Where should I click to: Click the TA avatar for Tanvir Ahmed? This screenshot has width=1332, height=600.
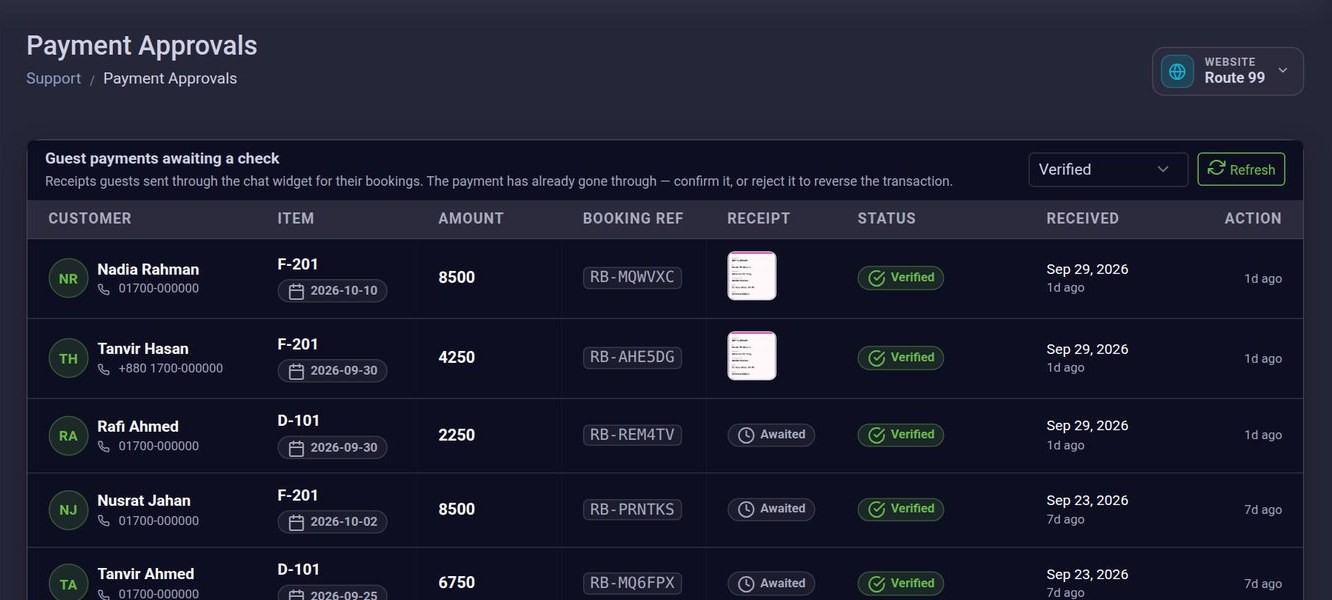(x=68, y=584)
